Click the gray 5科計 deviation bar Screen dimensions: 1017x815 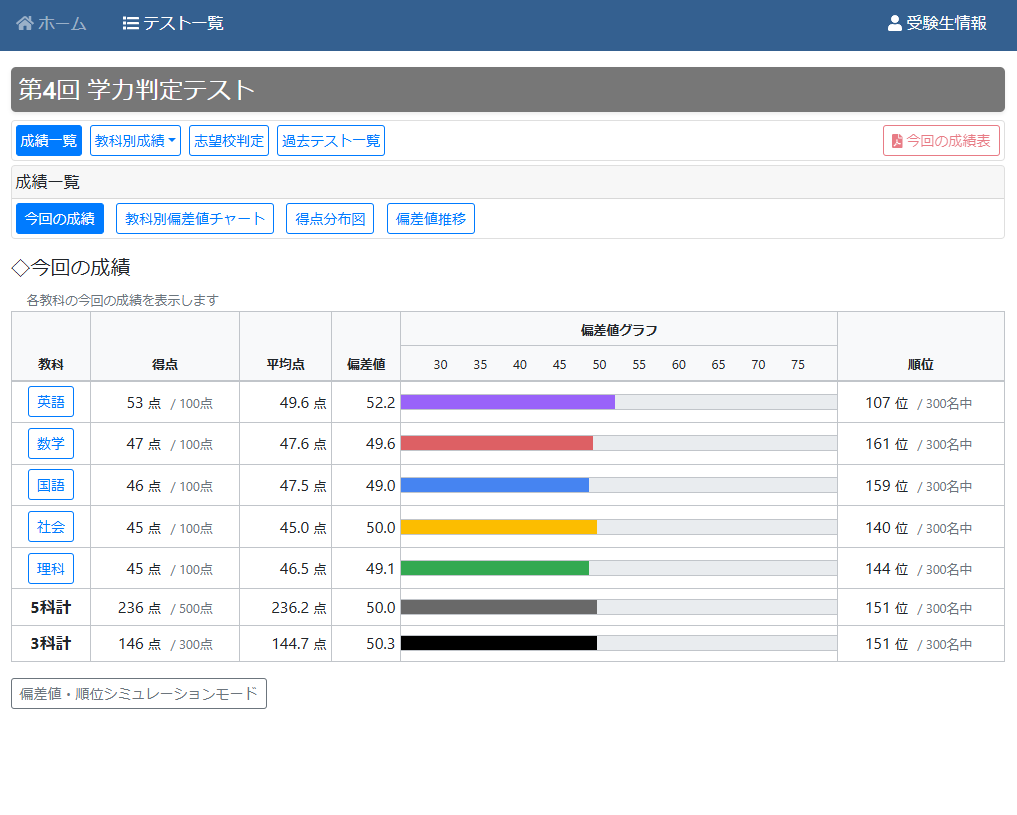499,607
